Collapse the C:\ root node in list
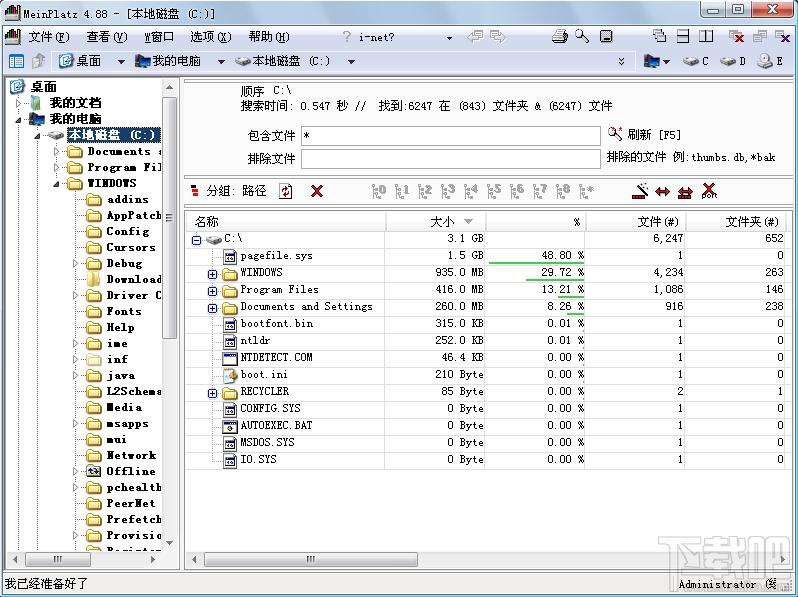Screen dimensions: 798x597 196,240
